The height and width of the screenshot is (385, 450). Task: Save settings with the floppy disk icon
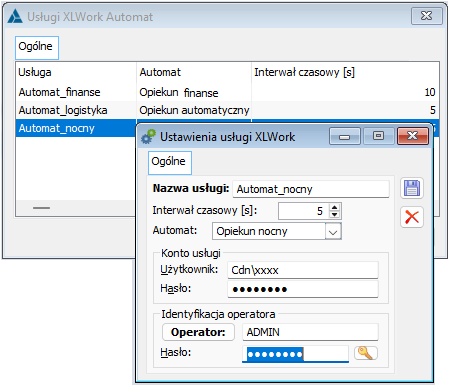412,188
